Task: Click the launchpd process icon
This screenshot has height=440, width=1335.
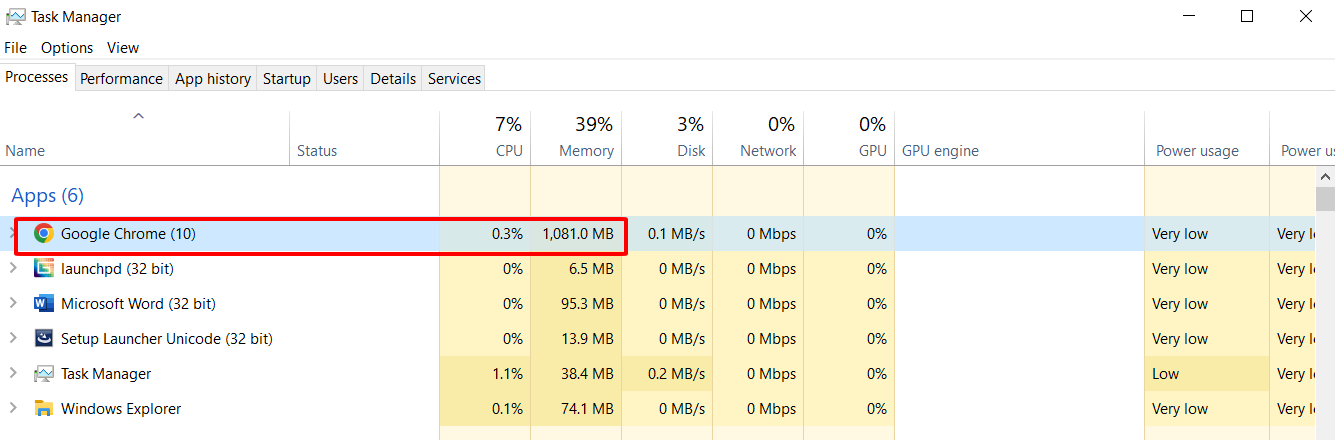Action: (x=43, y=269)
